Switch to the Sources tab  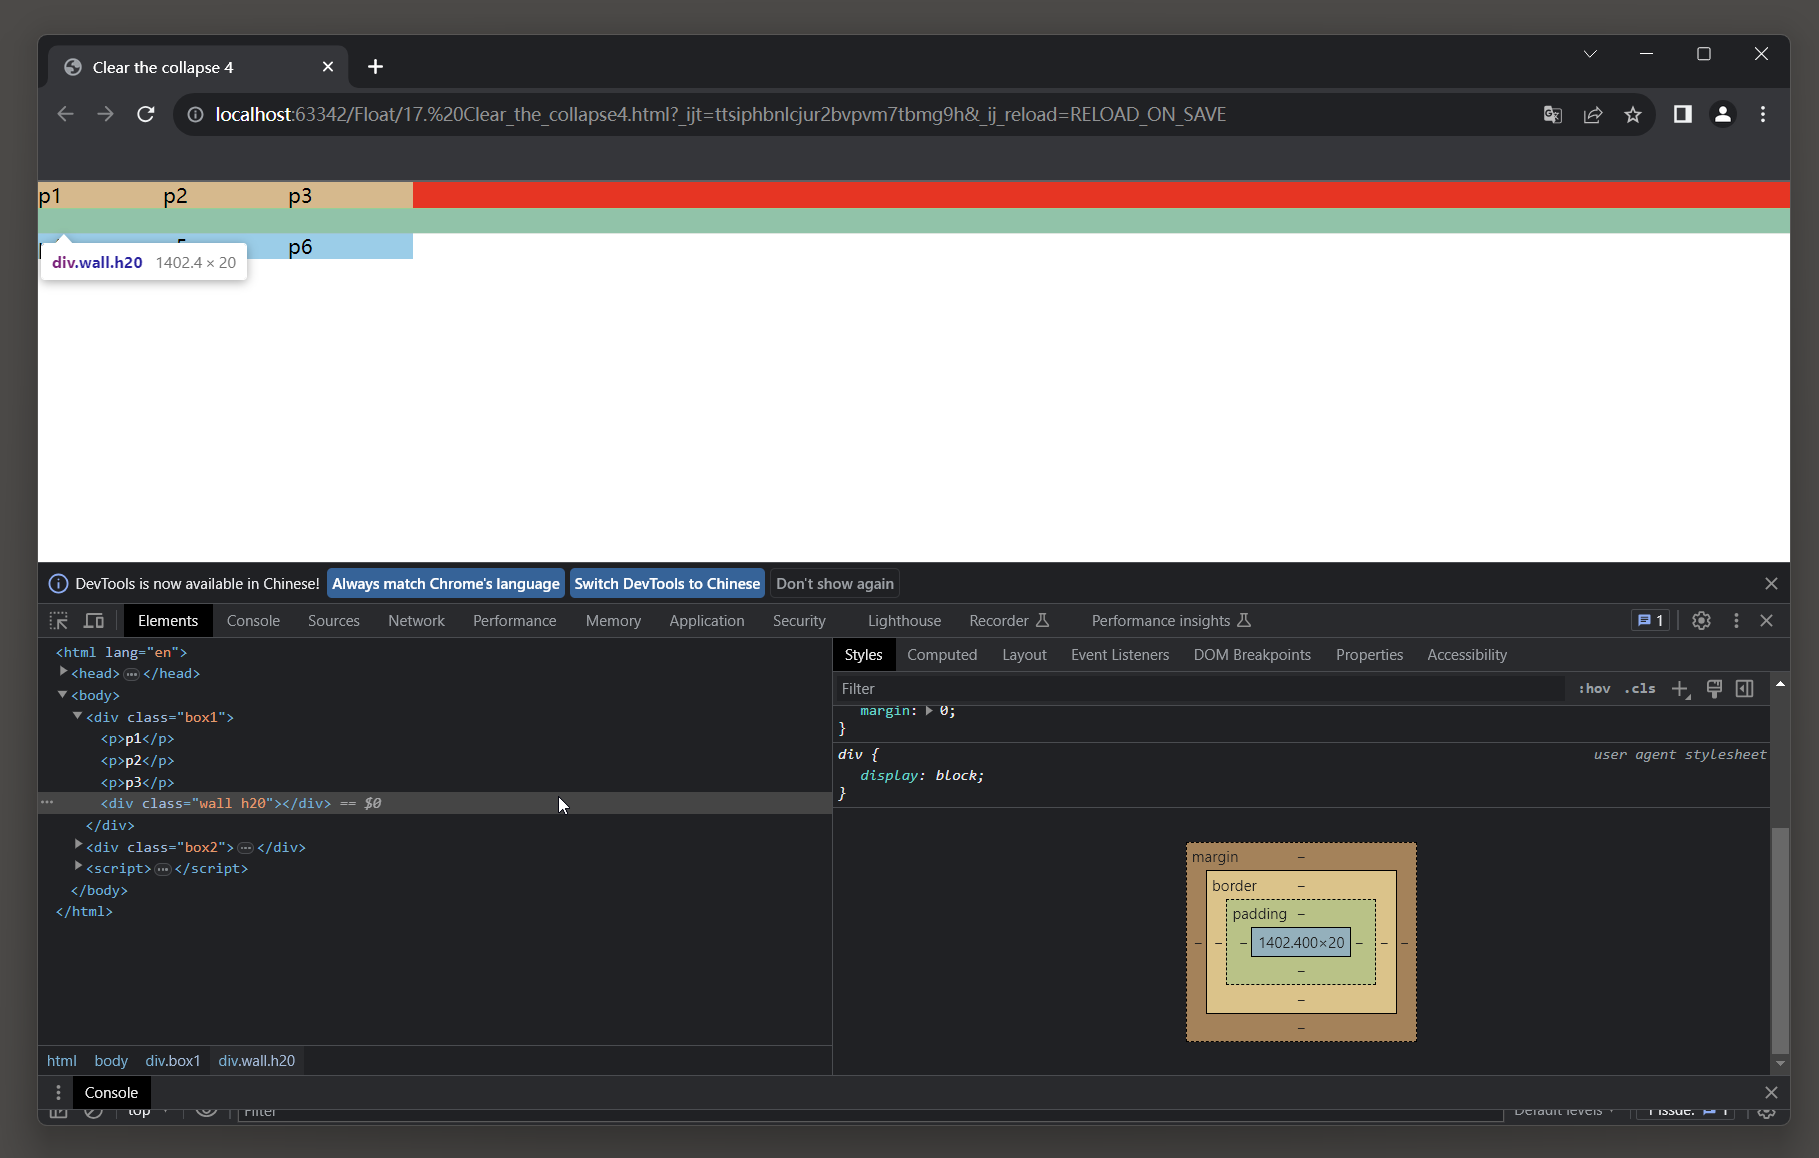point(333,621)
